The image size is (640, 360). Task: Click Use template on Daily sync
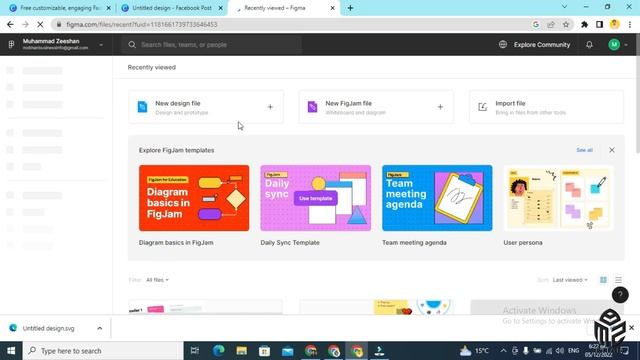pos(316,198)
